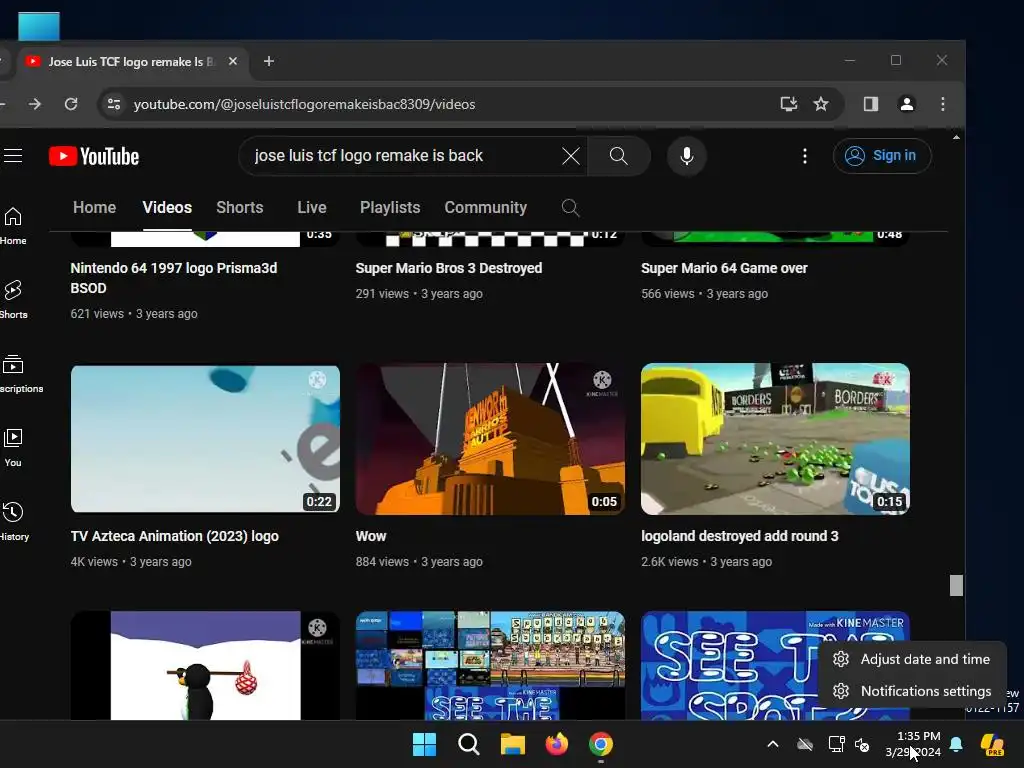Screen dimensions: 1024x768
Task: Open YouTube settings three-dot menu
Action: coord(805,156)
